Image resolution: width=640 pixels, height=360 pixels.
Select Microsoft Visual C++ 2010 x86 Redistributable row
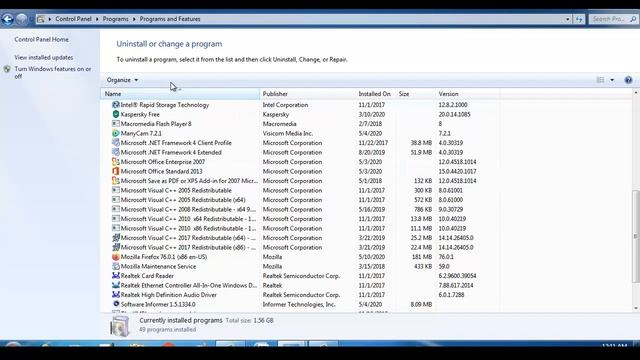[300, 228]
